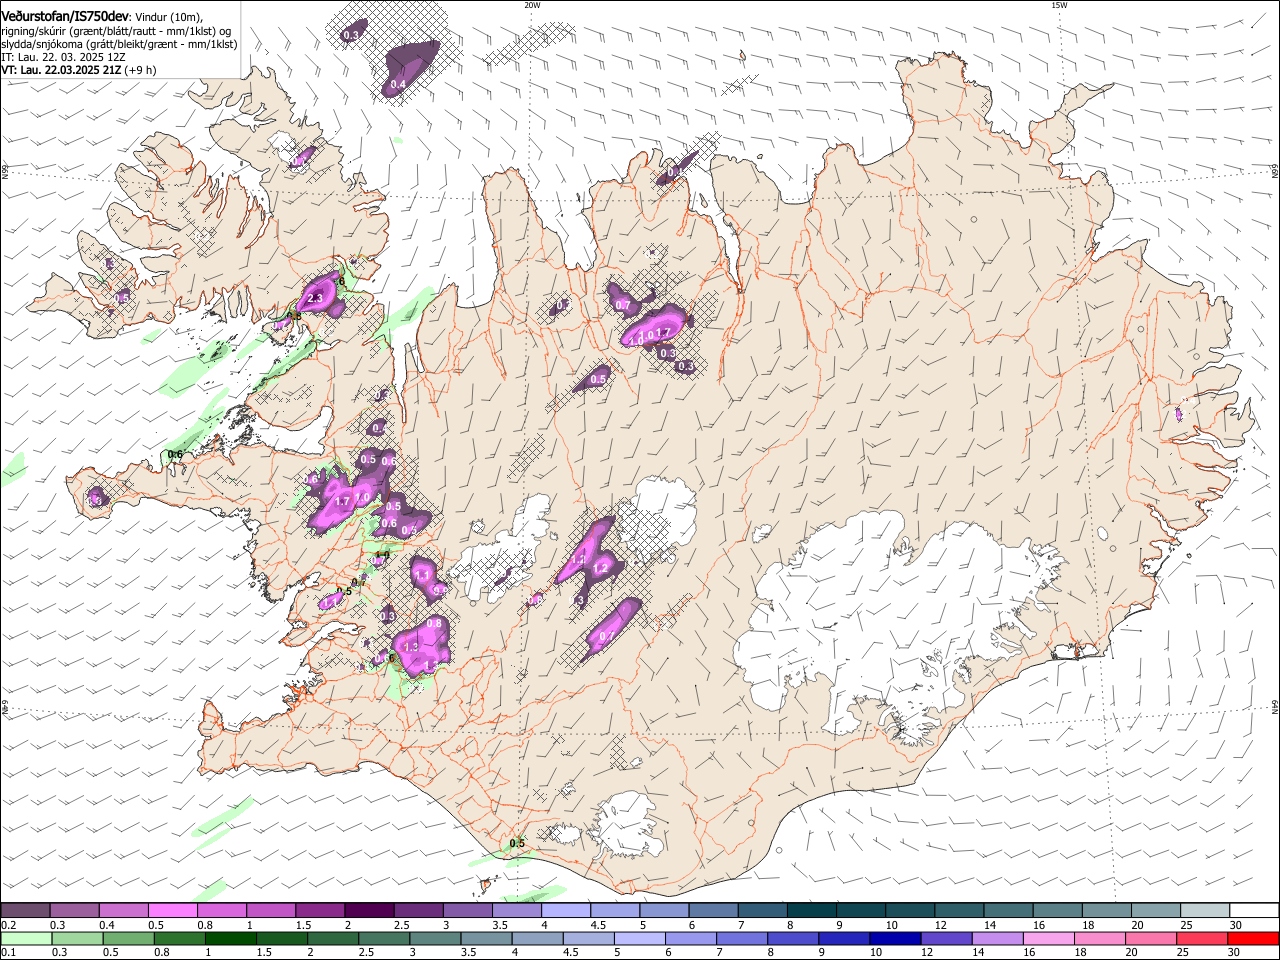Click the 4.5 label in the top legend row
The image size is (1280, 960).
pyautogui.click(x=598, y=925)
